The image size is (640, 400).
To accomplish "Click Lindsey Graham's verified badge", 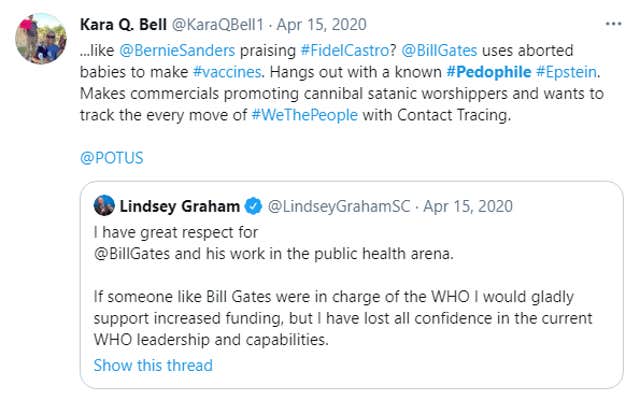I will [x=254, y=206].
